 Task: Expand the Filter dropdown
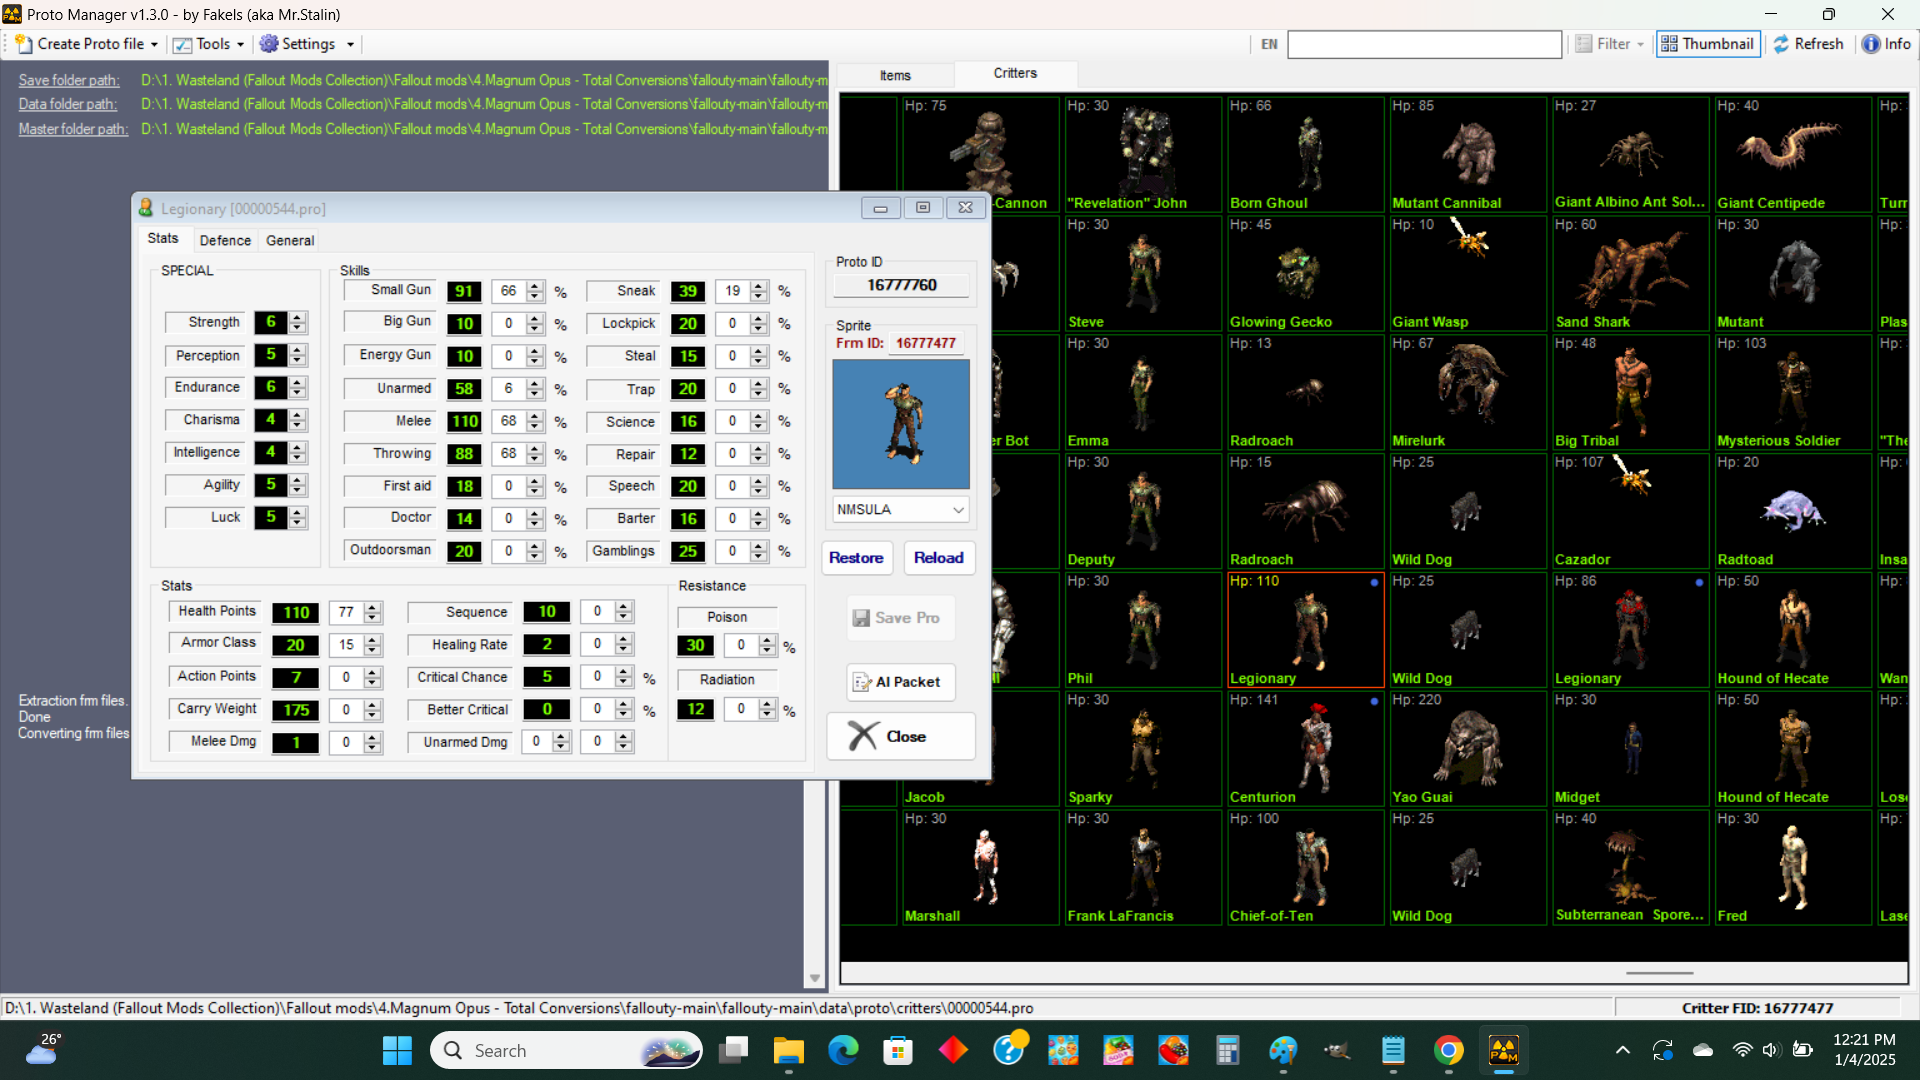pyautogui.click(x=1610, y=44)
